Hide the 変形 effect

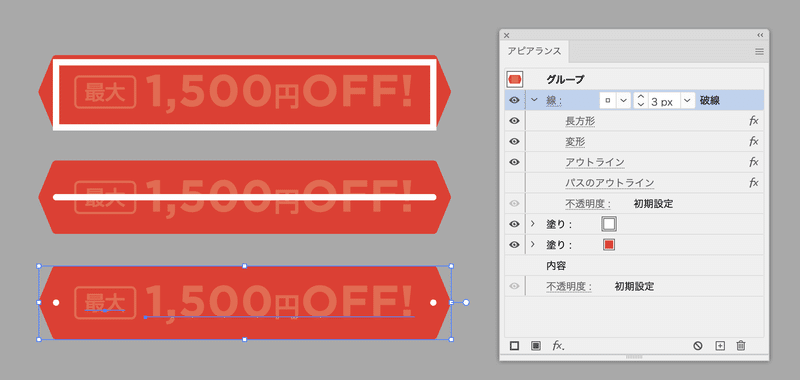click(x=515, y=141)
